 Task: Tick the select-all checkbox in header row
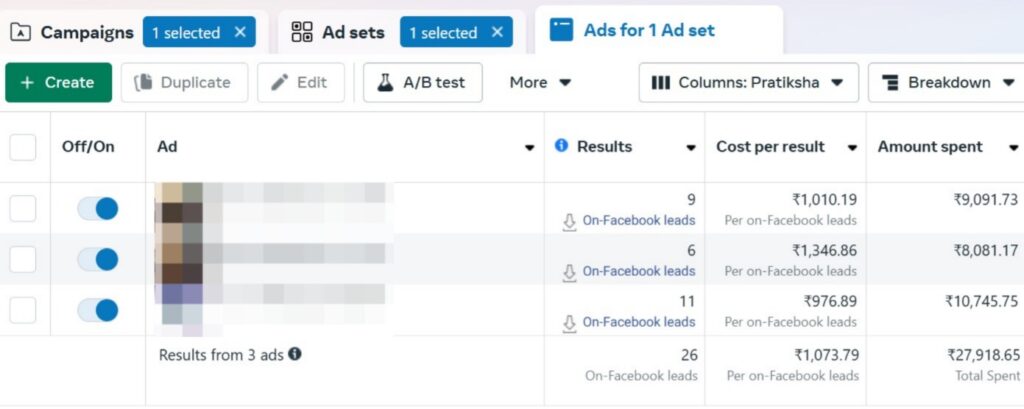point(22,147)
